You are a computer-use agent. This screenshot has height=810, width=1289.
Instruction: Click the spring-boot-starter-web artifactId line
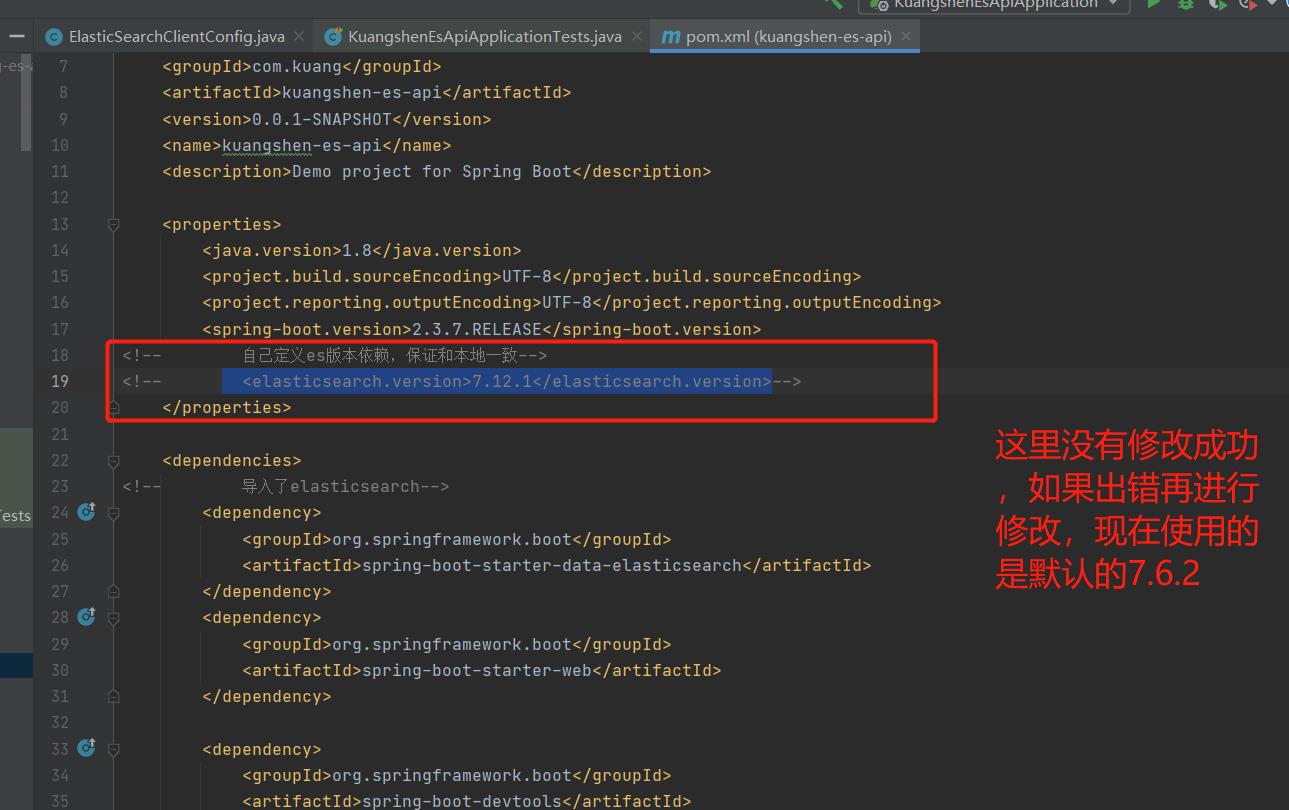pos(481,670)
